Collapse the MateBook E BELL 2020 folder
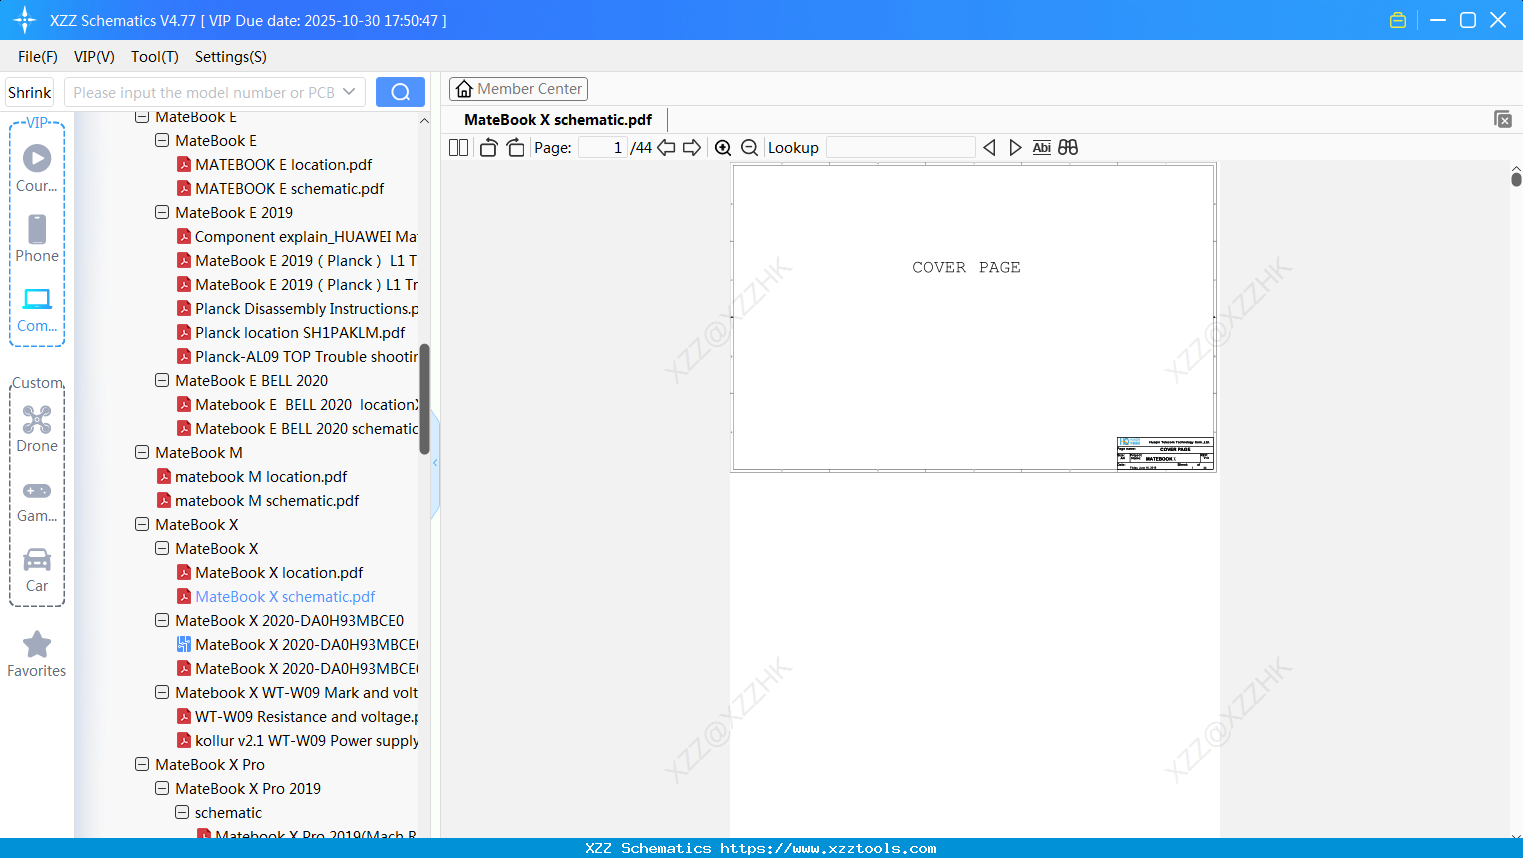Screen dimensions: 1523x858 click(162, 380)
